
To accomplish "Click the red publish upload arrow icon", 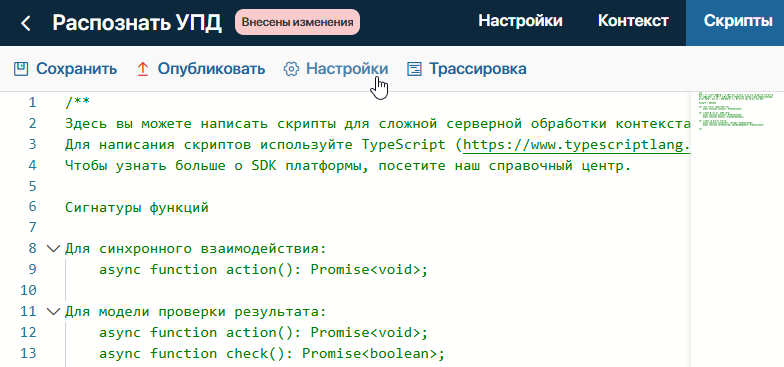I will (142, 69).
